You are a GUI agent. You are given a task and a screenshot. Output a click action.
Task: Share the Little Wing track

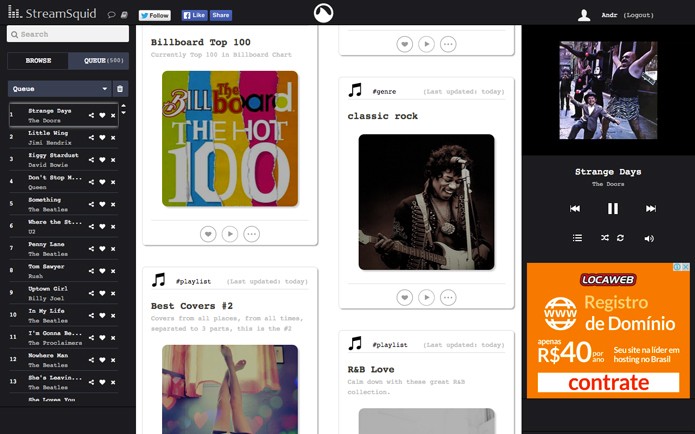pyautogui.click(x=91, y=137)
